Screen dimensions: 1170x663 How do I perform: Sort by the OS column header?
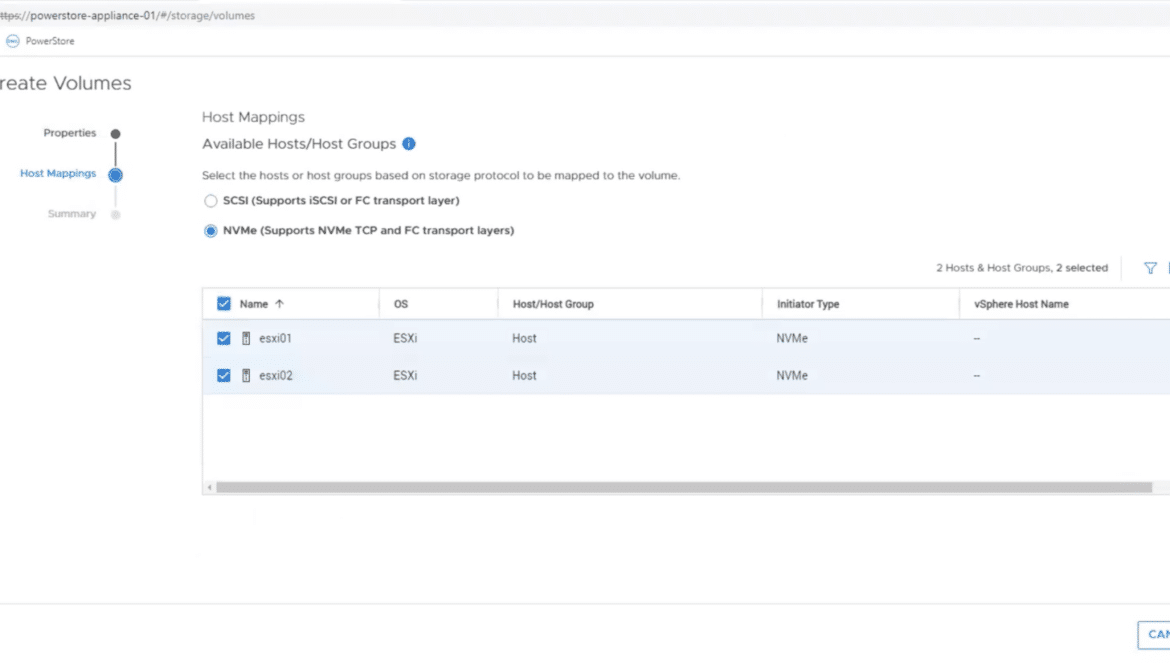point(401,304)
